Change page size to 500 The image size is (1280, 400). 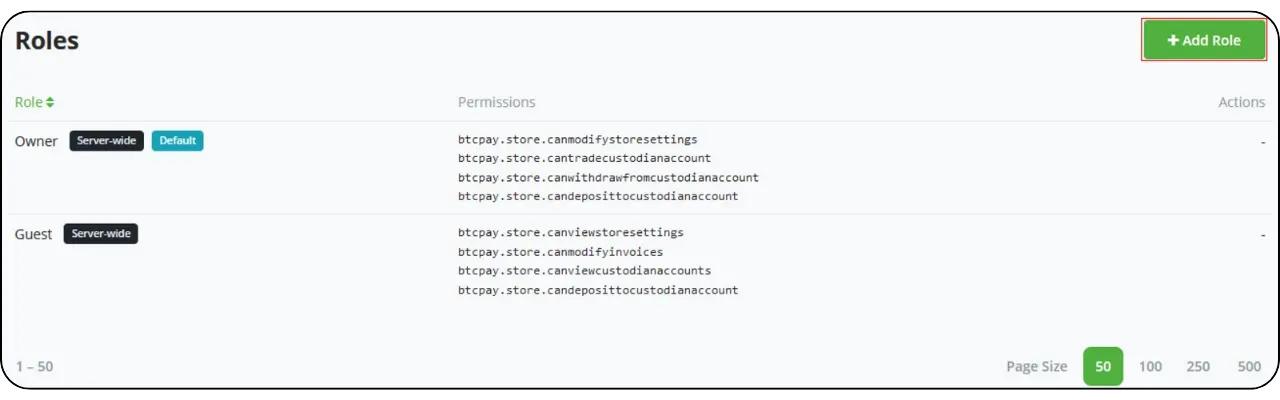pyautogui.click(x=1249, y=366)
